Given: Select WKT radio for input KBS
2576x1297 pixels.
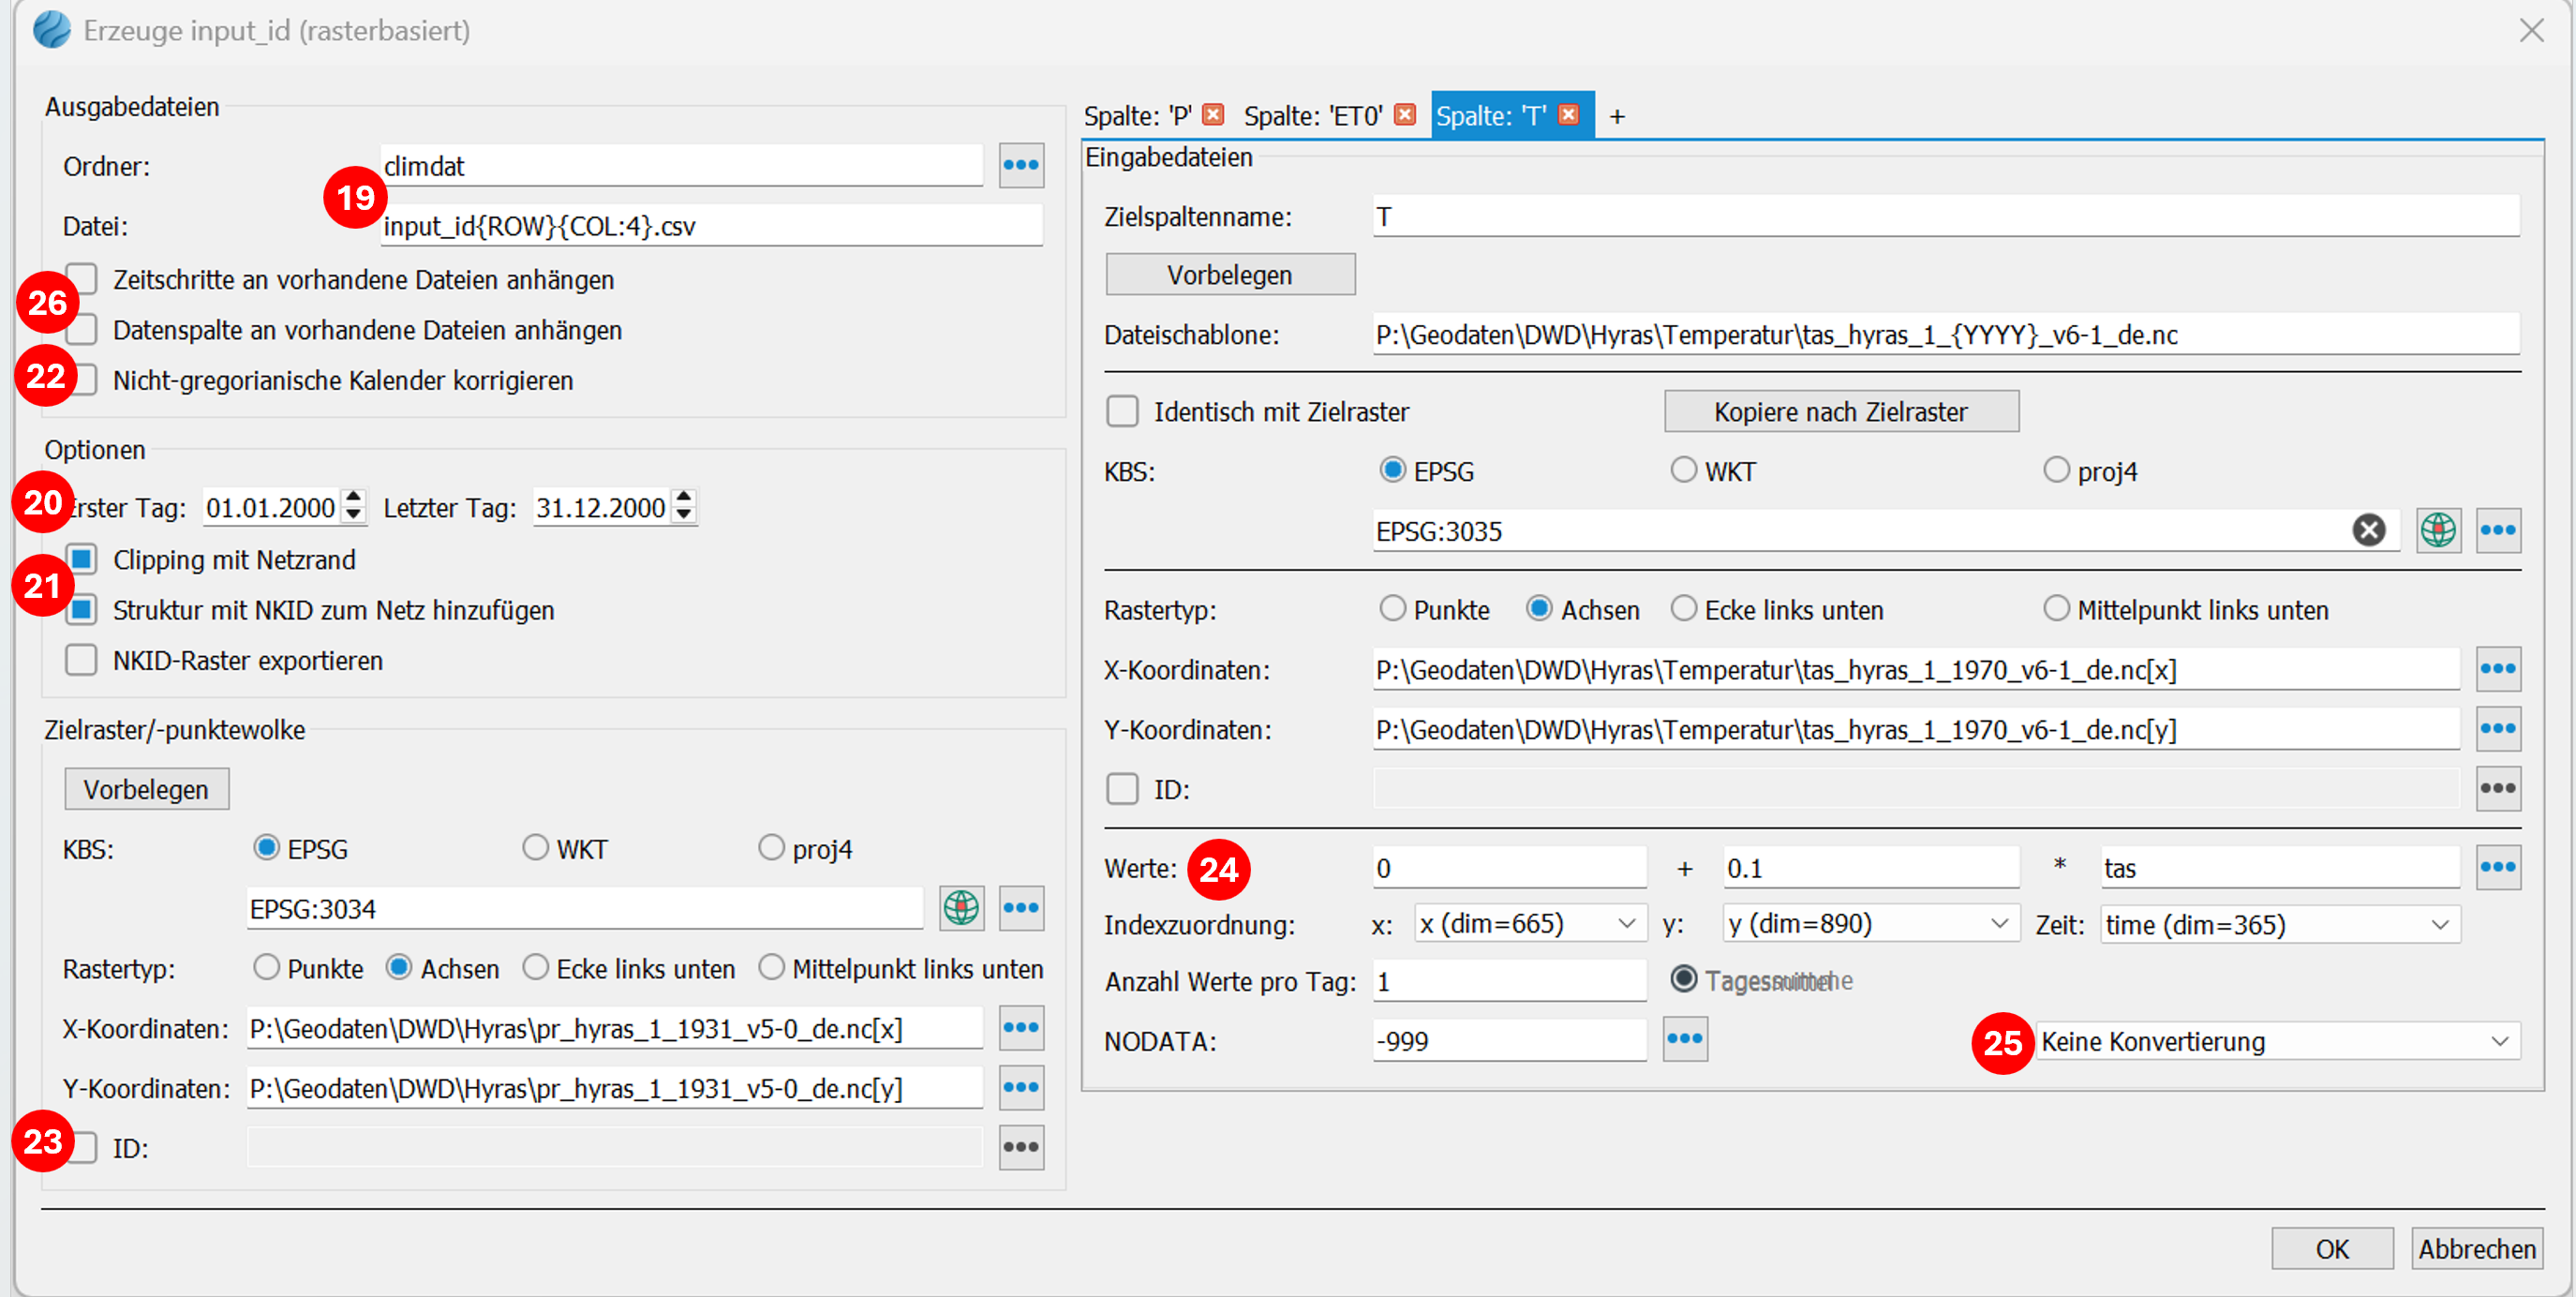Looking at the screenshot, I should pos(1684,470).
